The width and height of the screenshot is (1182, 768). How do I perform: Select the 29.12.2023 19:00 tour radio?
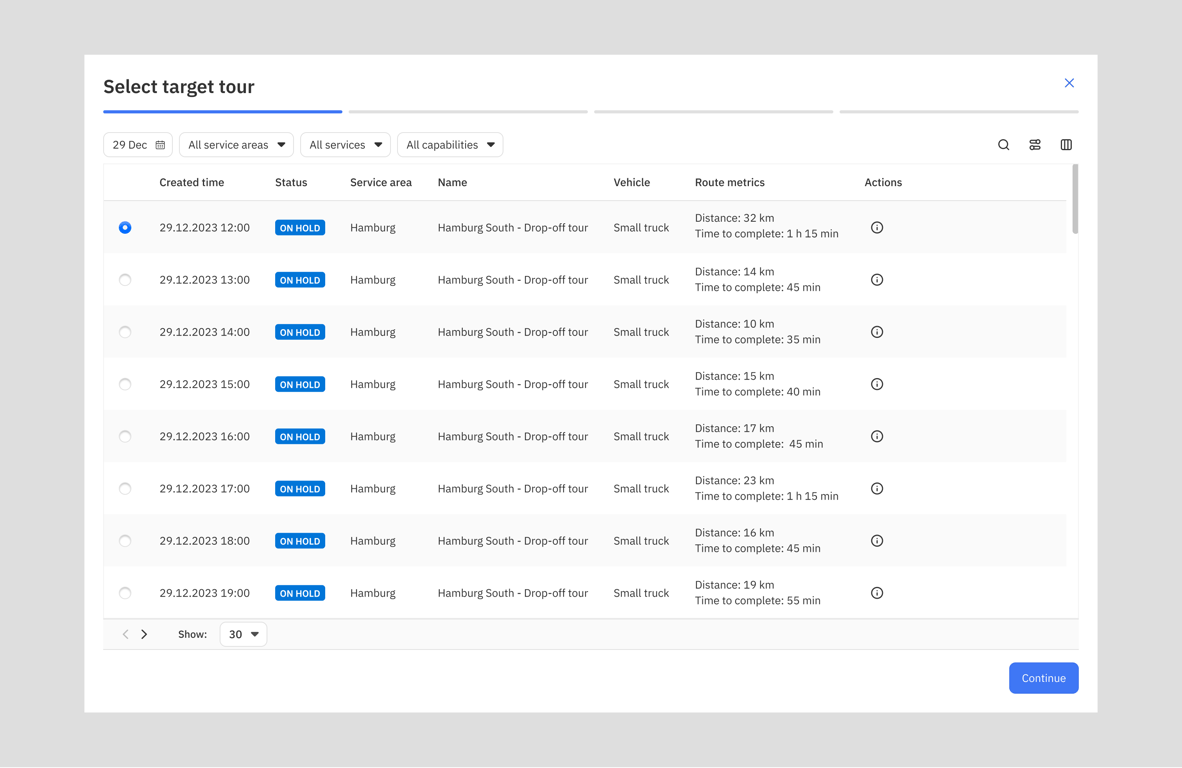125,593
